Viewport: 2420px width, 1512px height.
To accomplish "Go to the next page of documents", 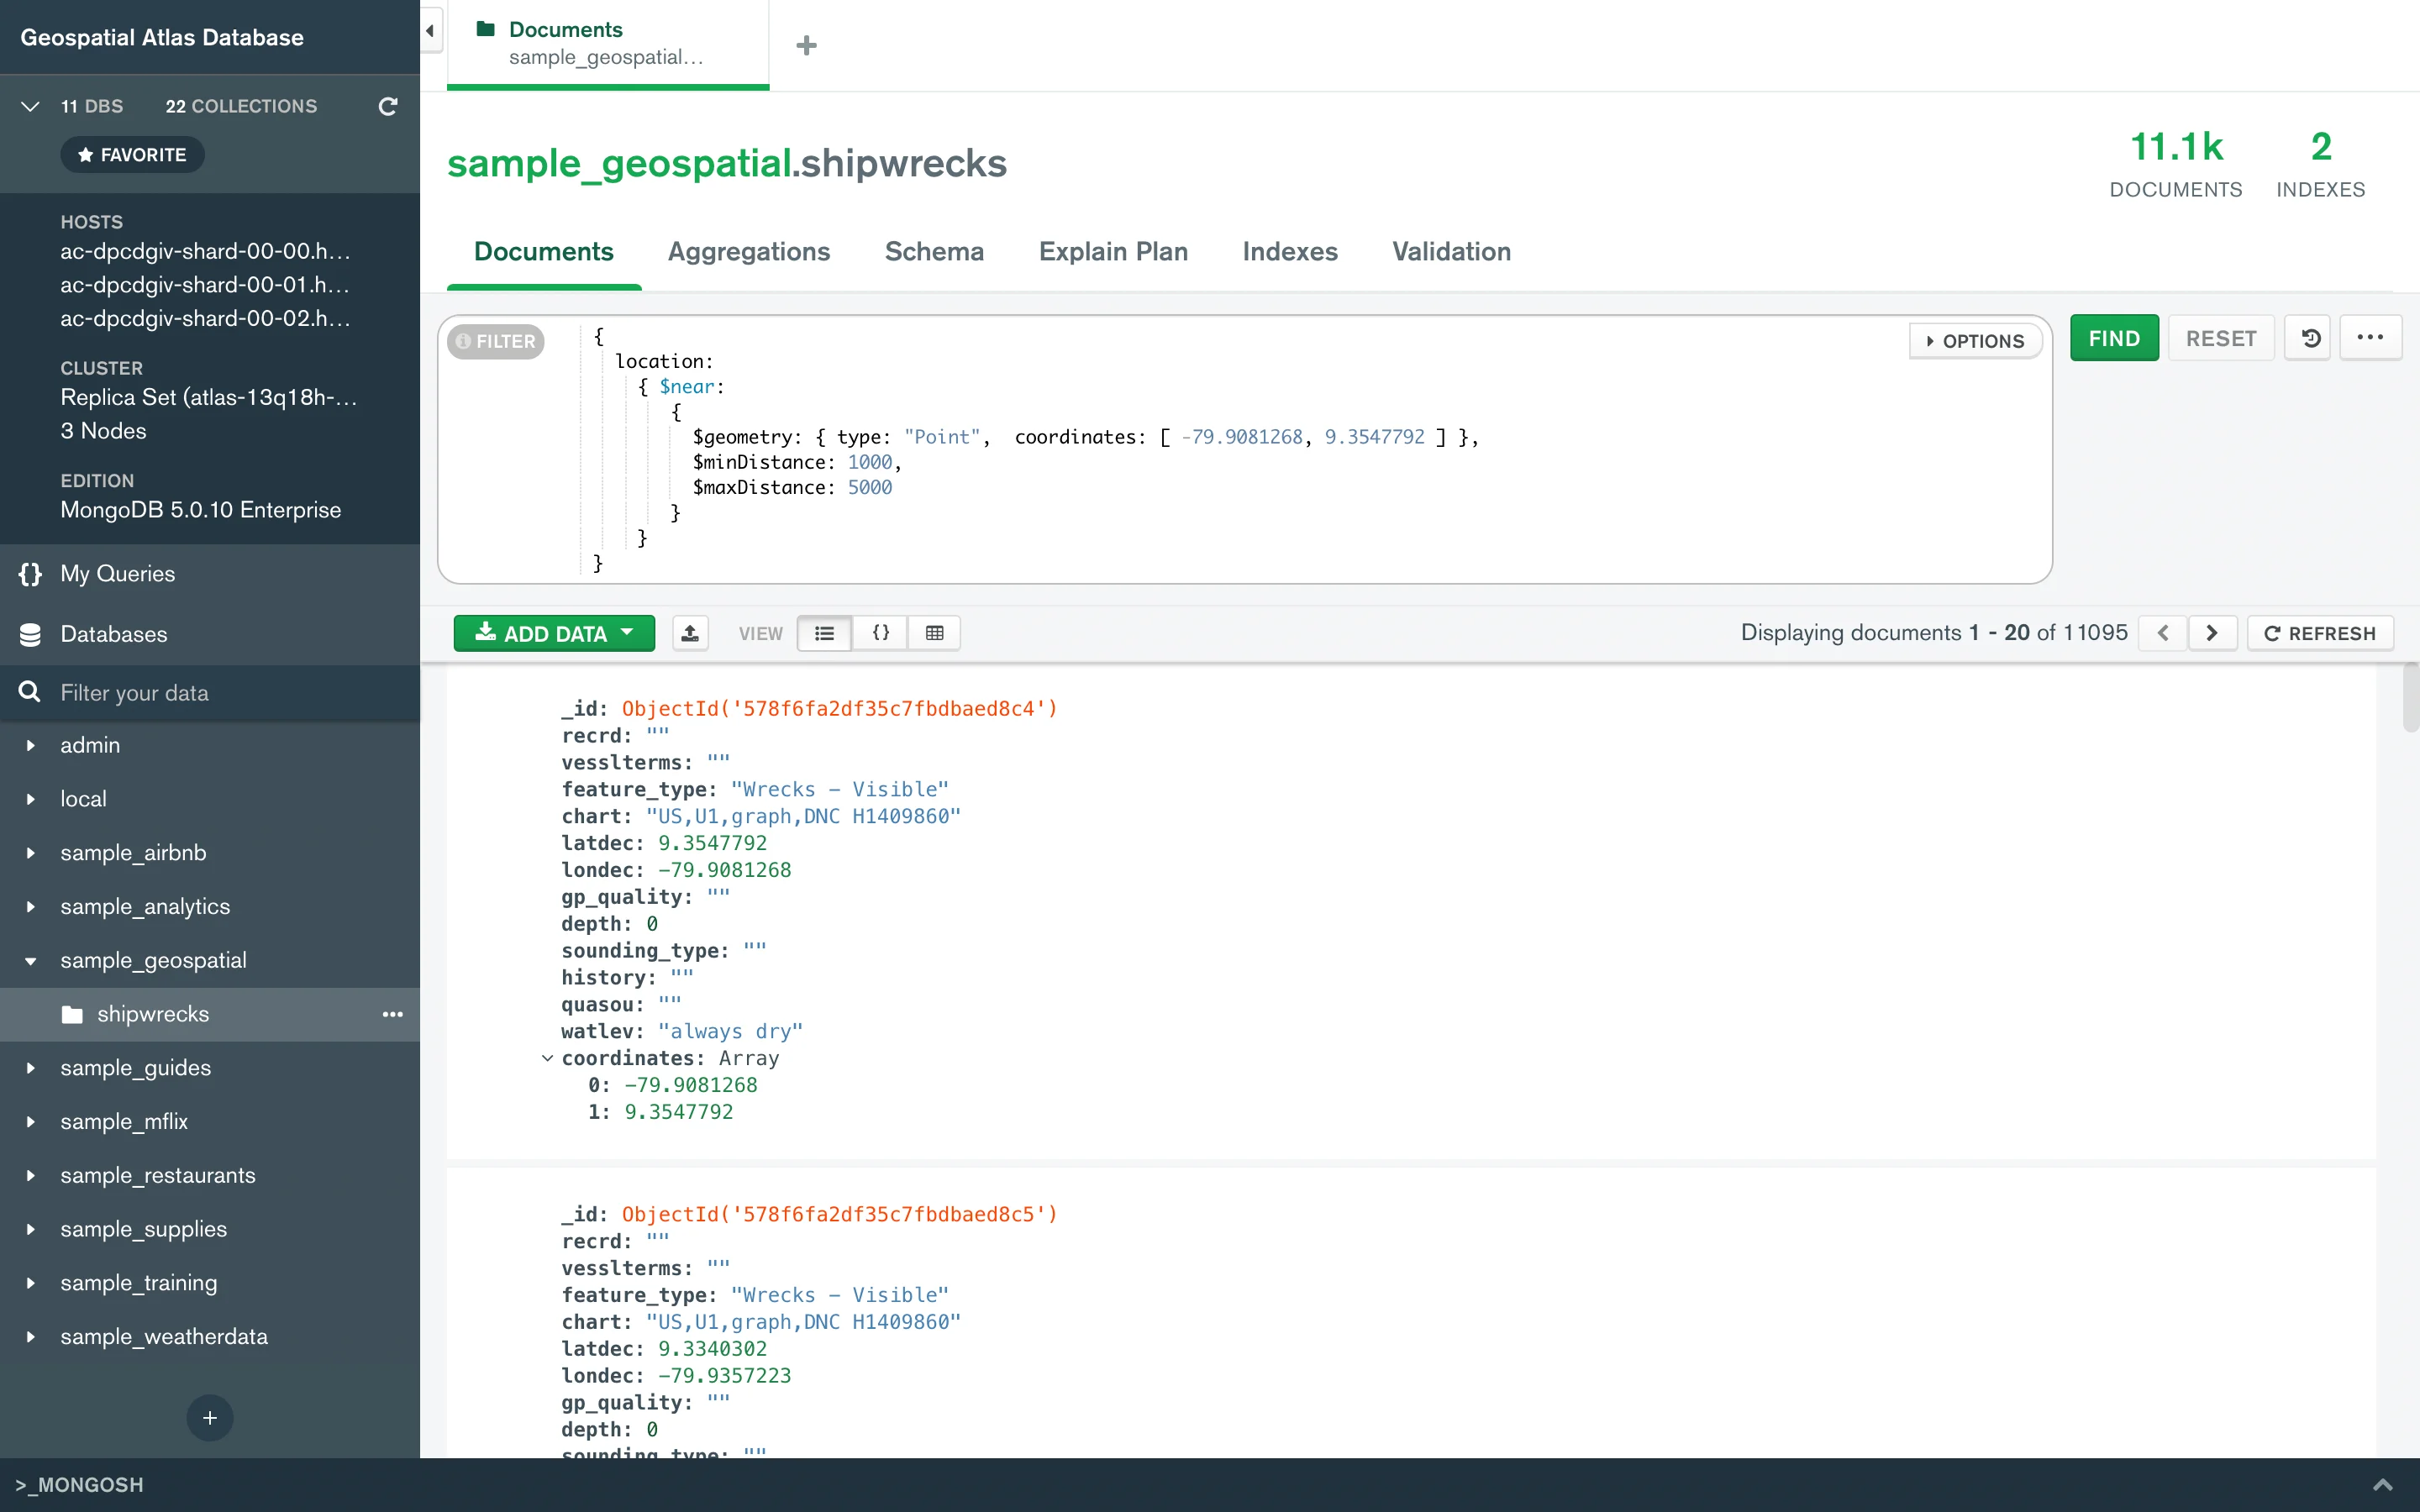I will point(2212,633).
